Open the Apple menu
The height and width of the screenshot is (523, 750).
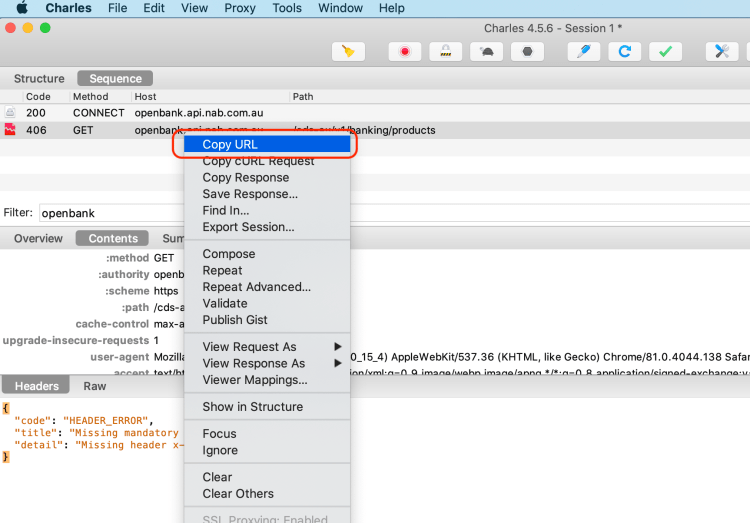click(21, 8)
